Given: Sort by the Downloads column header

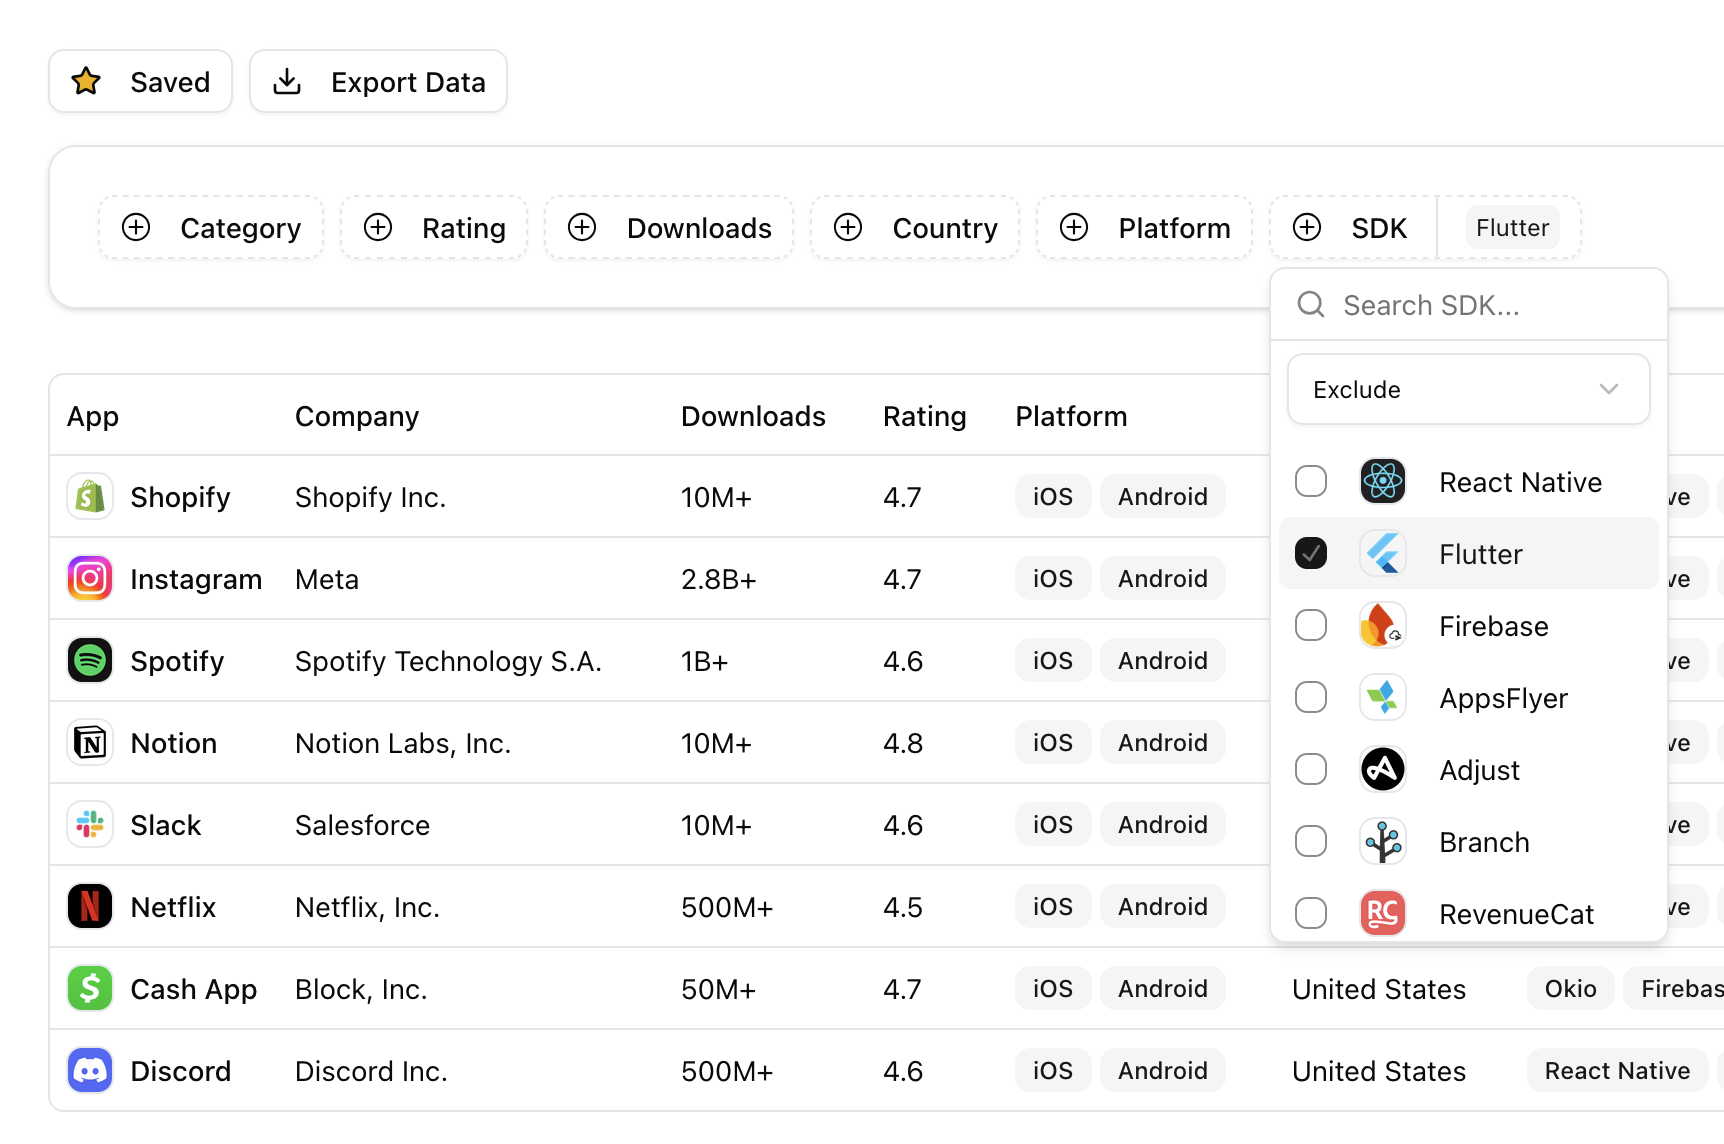Looking at the screenshot, I should click(753, 416).
